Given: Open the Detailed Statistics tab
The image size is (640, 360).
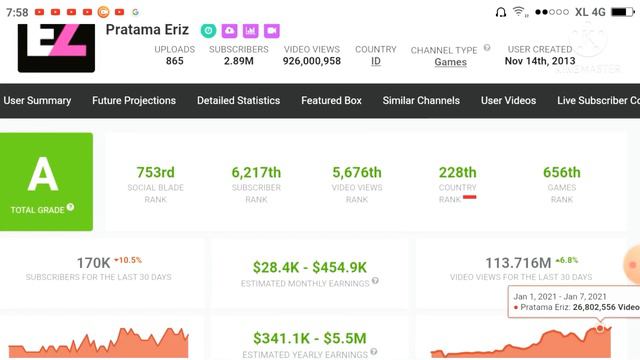Looking at the screenshot, I should (238, 100).
